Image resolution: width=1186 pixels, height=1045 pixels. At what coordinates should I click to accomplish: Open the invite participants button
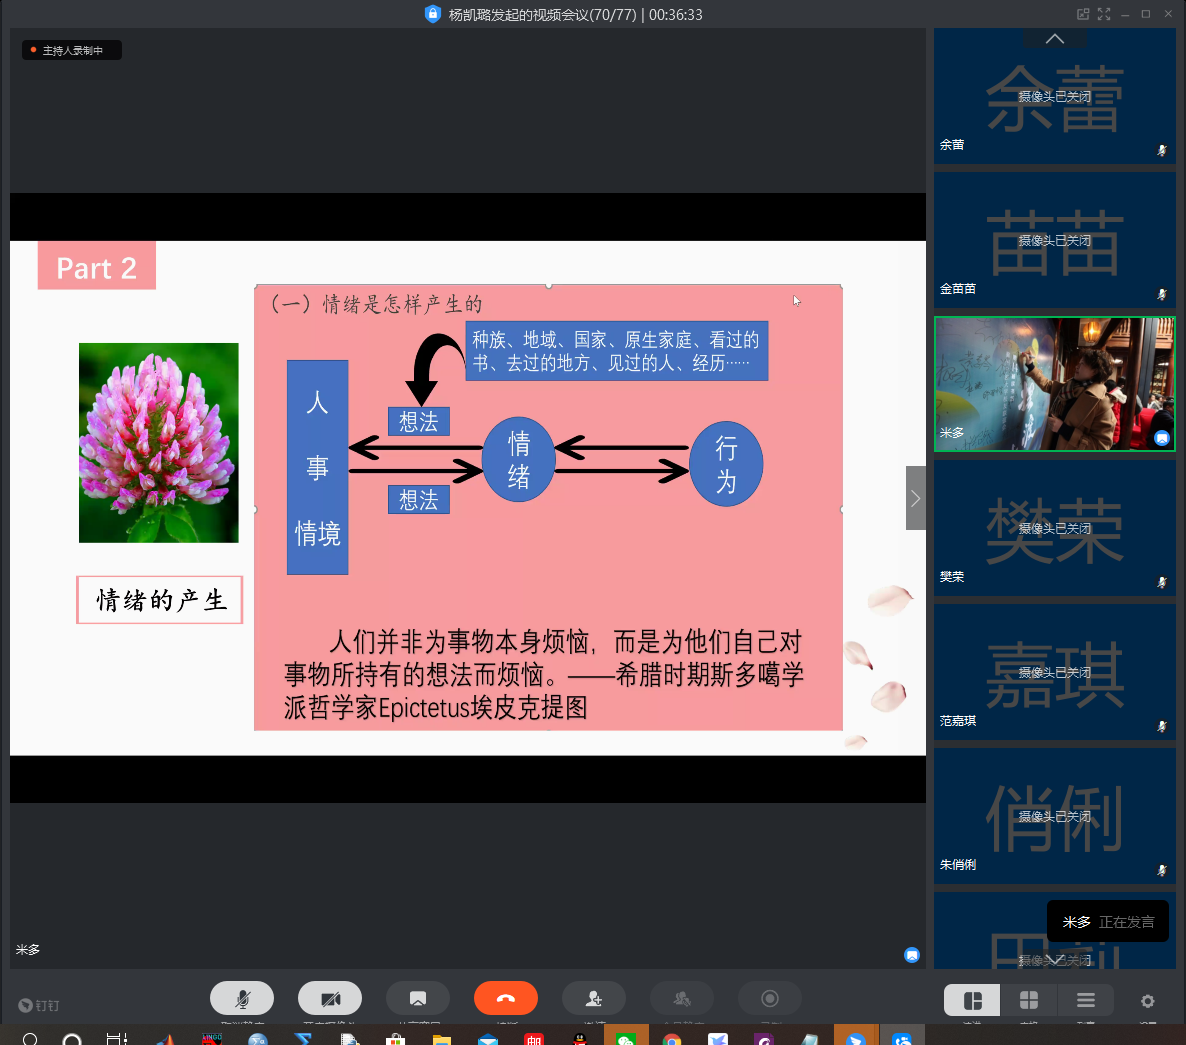pos(594,998)
